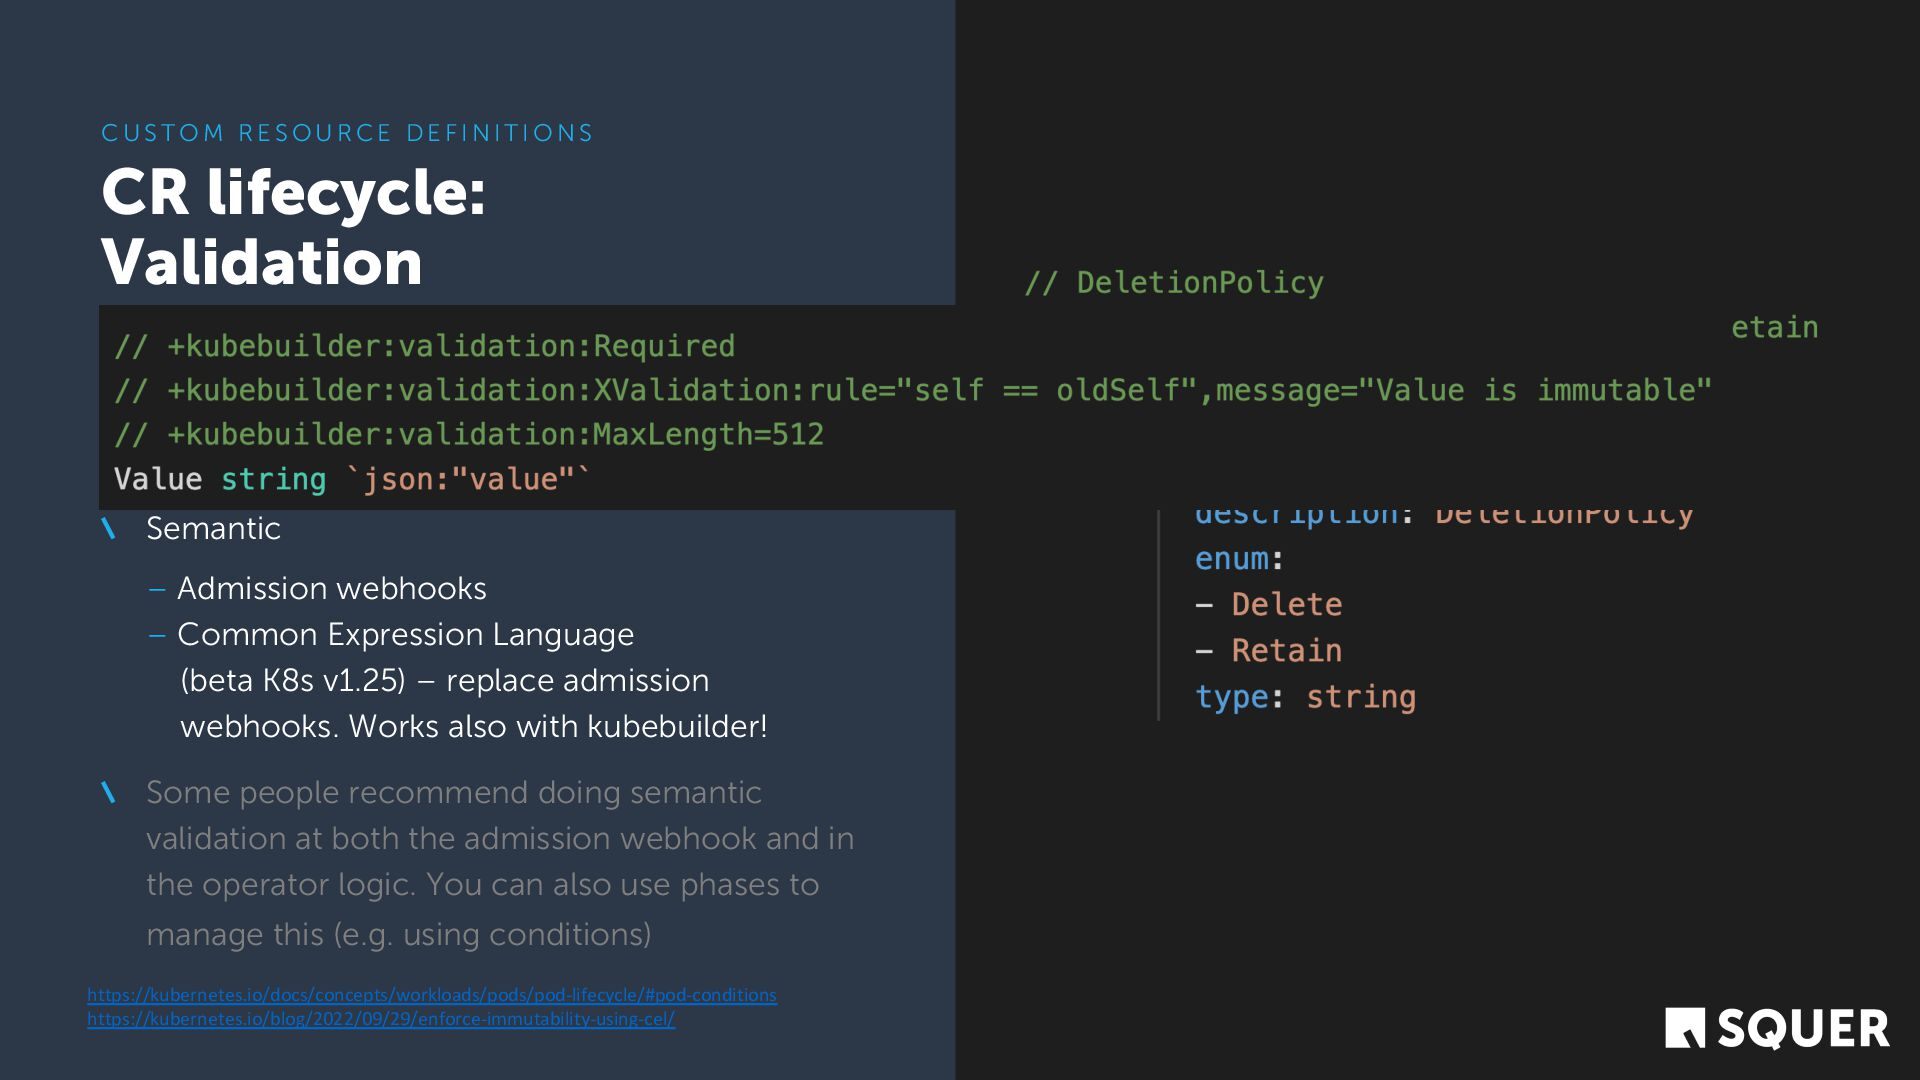Viewport: 1920px width, 1080px height.
Task: Open the pod-lifecycle pod-conditions link
Action: click(431, 995)
